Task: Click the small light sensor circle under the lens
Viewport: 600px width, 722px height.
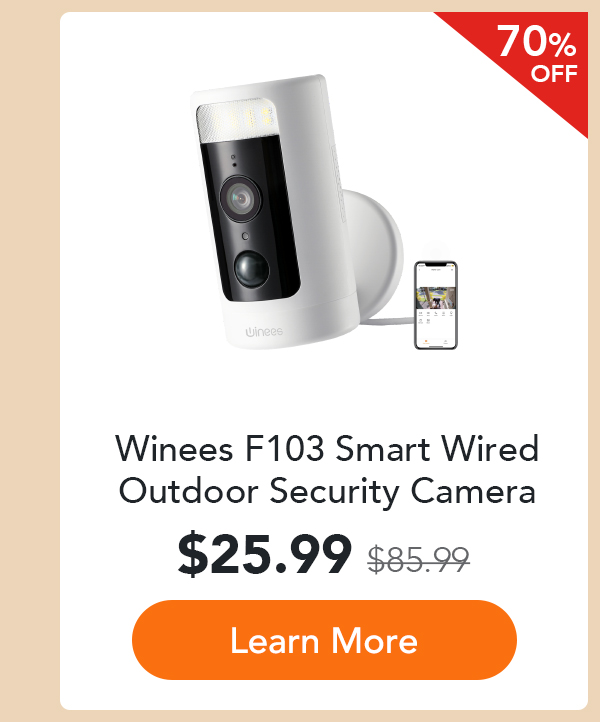Action: coord(245,236)
